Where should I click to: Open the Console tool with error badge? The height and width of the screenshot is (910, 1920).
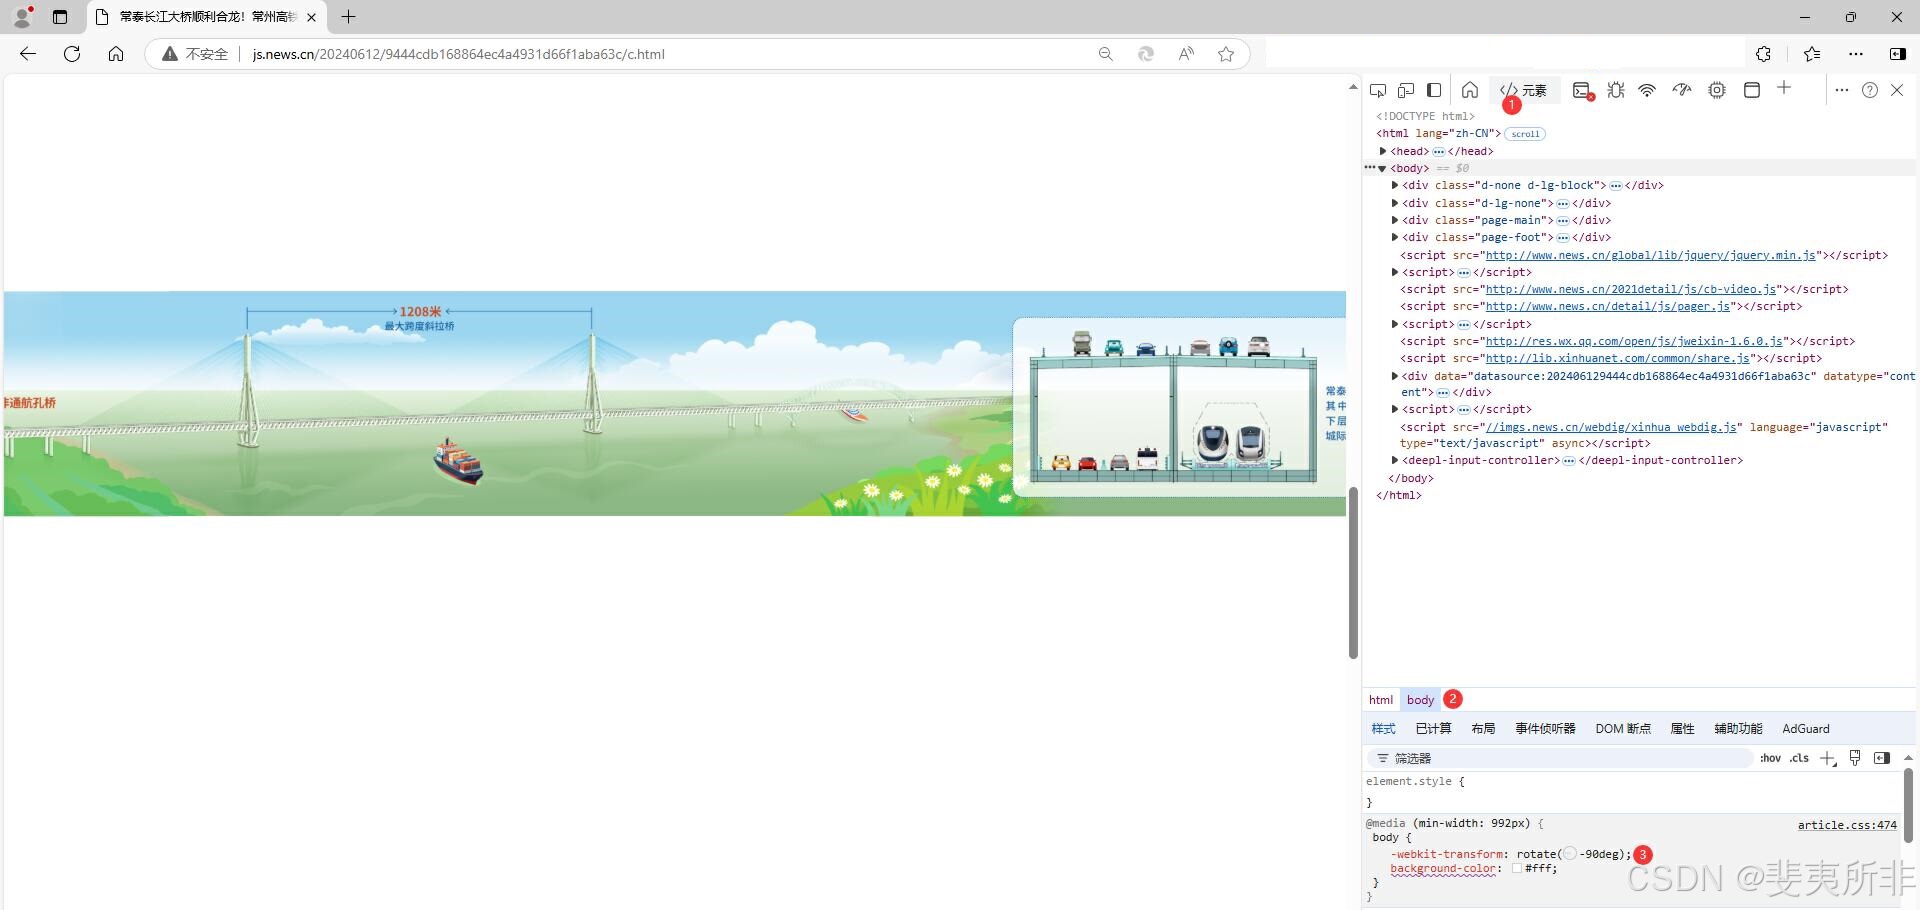coord(1583,90)
